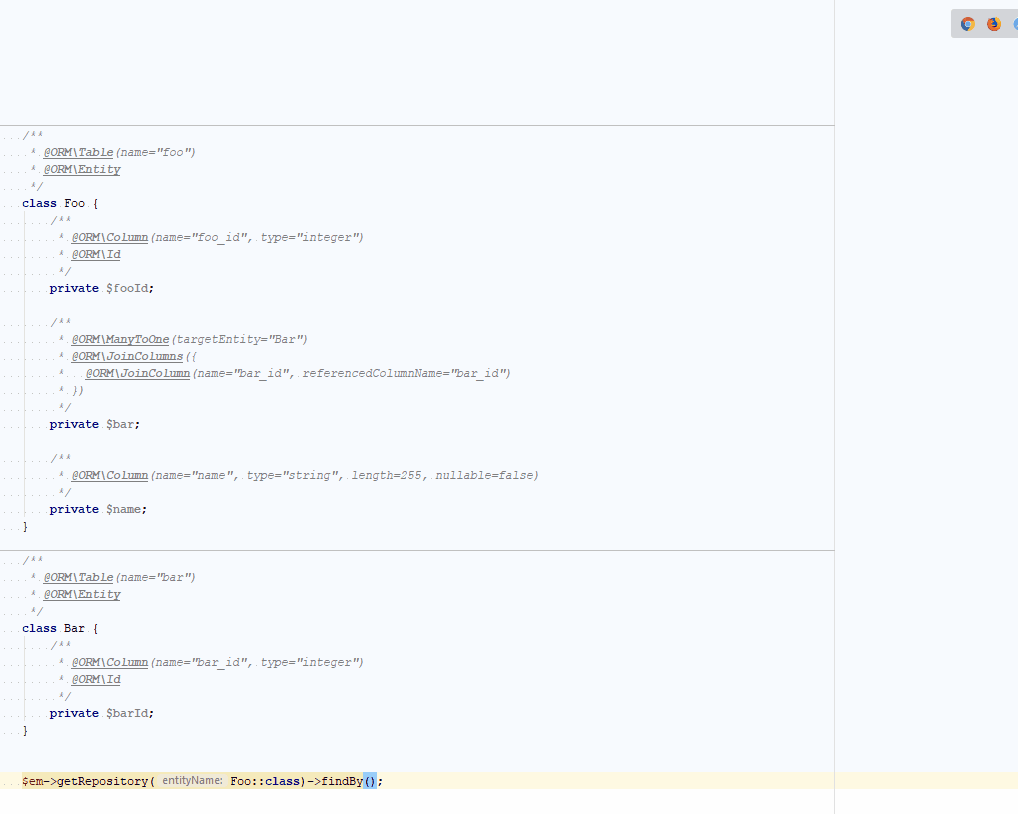Image resolution: width=1018 pixels, height=814 pixels.
Task: Click the getRepository method call
Action: 103,781
